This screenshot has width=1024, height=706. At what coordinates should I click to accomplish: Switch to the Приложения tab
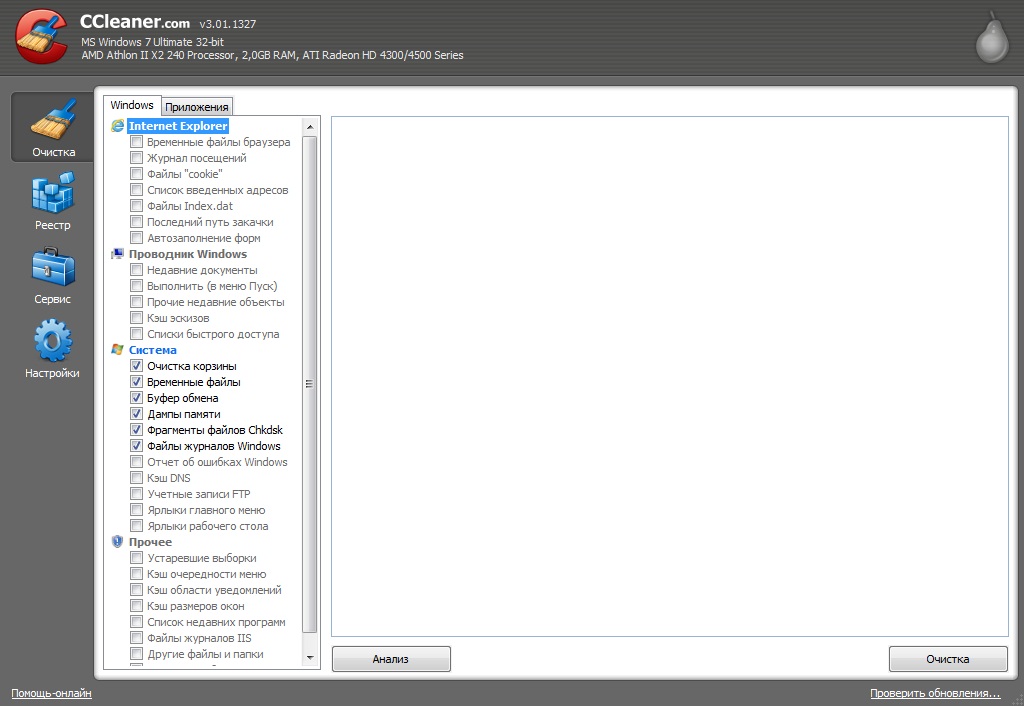click(197, 107)
